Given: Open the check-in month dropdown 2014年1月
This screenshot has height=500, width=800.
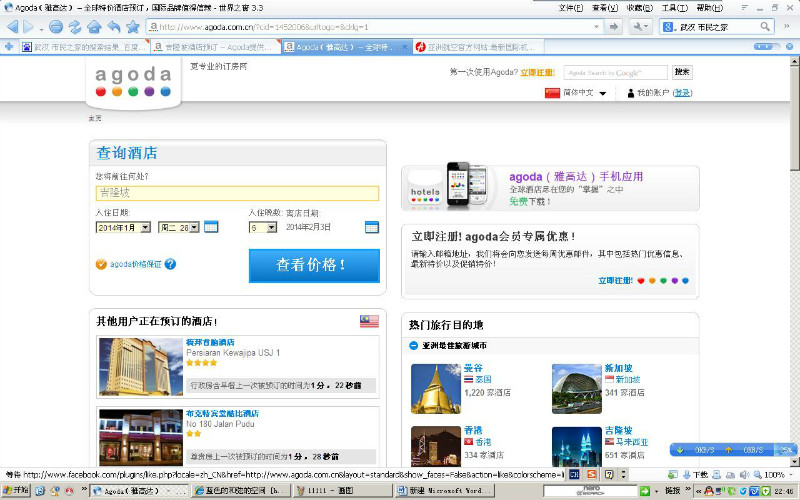Looking at the screenshot, I should [x=125, y=227].
